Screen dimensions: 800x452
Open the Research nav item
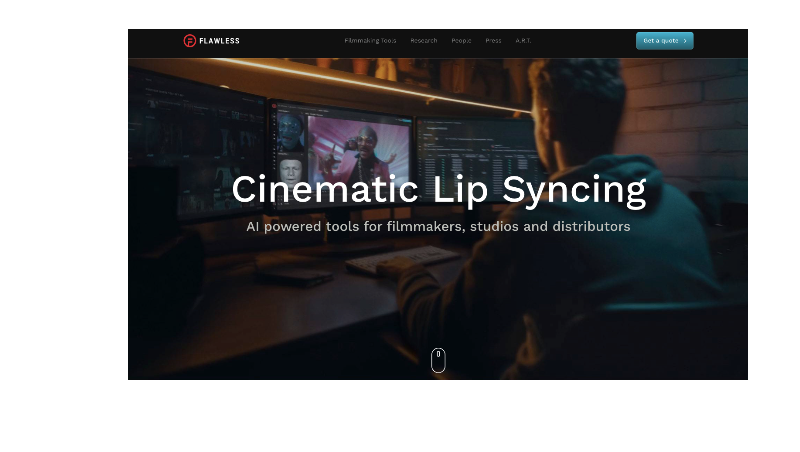tap(423, 41)
